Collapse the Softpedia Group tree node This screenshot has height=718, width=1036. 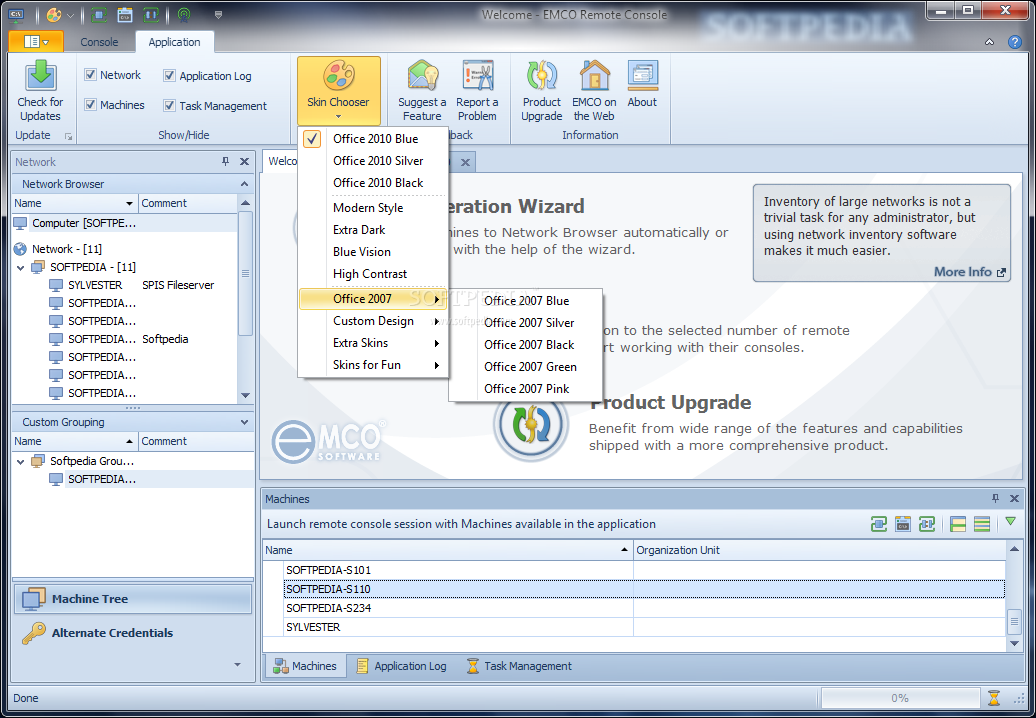(x=20, y=461)
